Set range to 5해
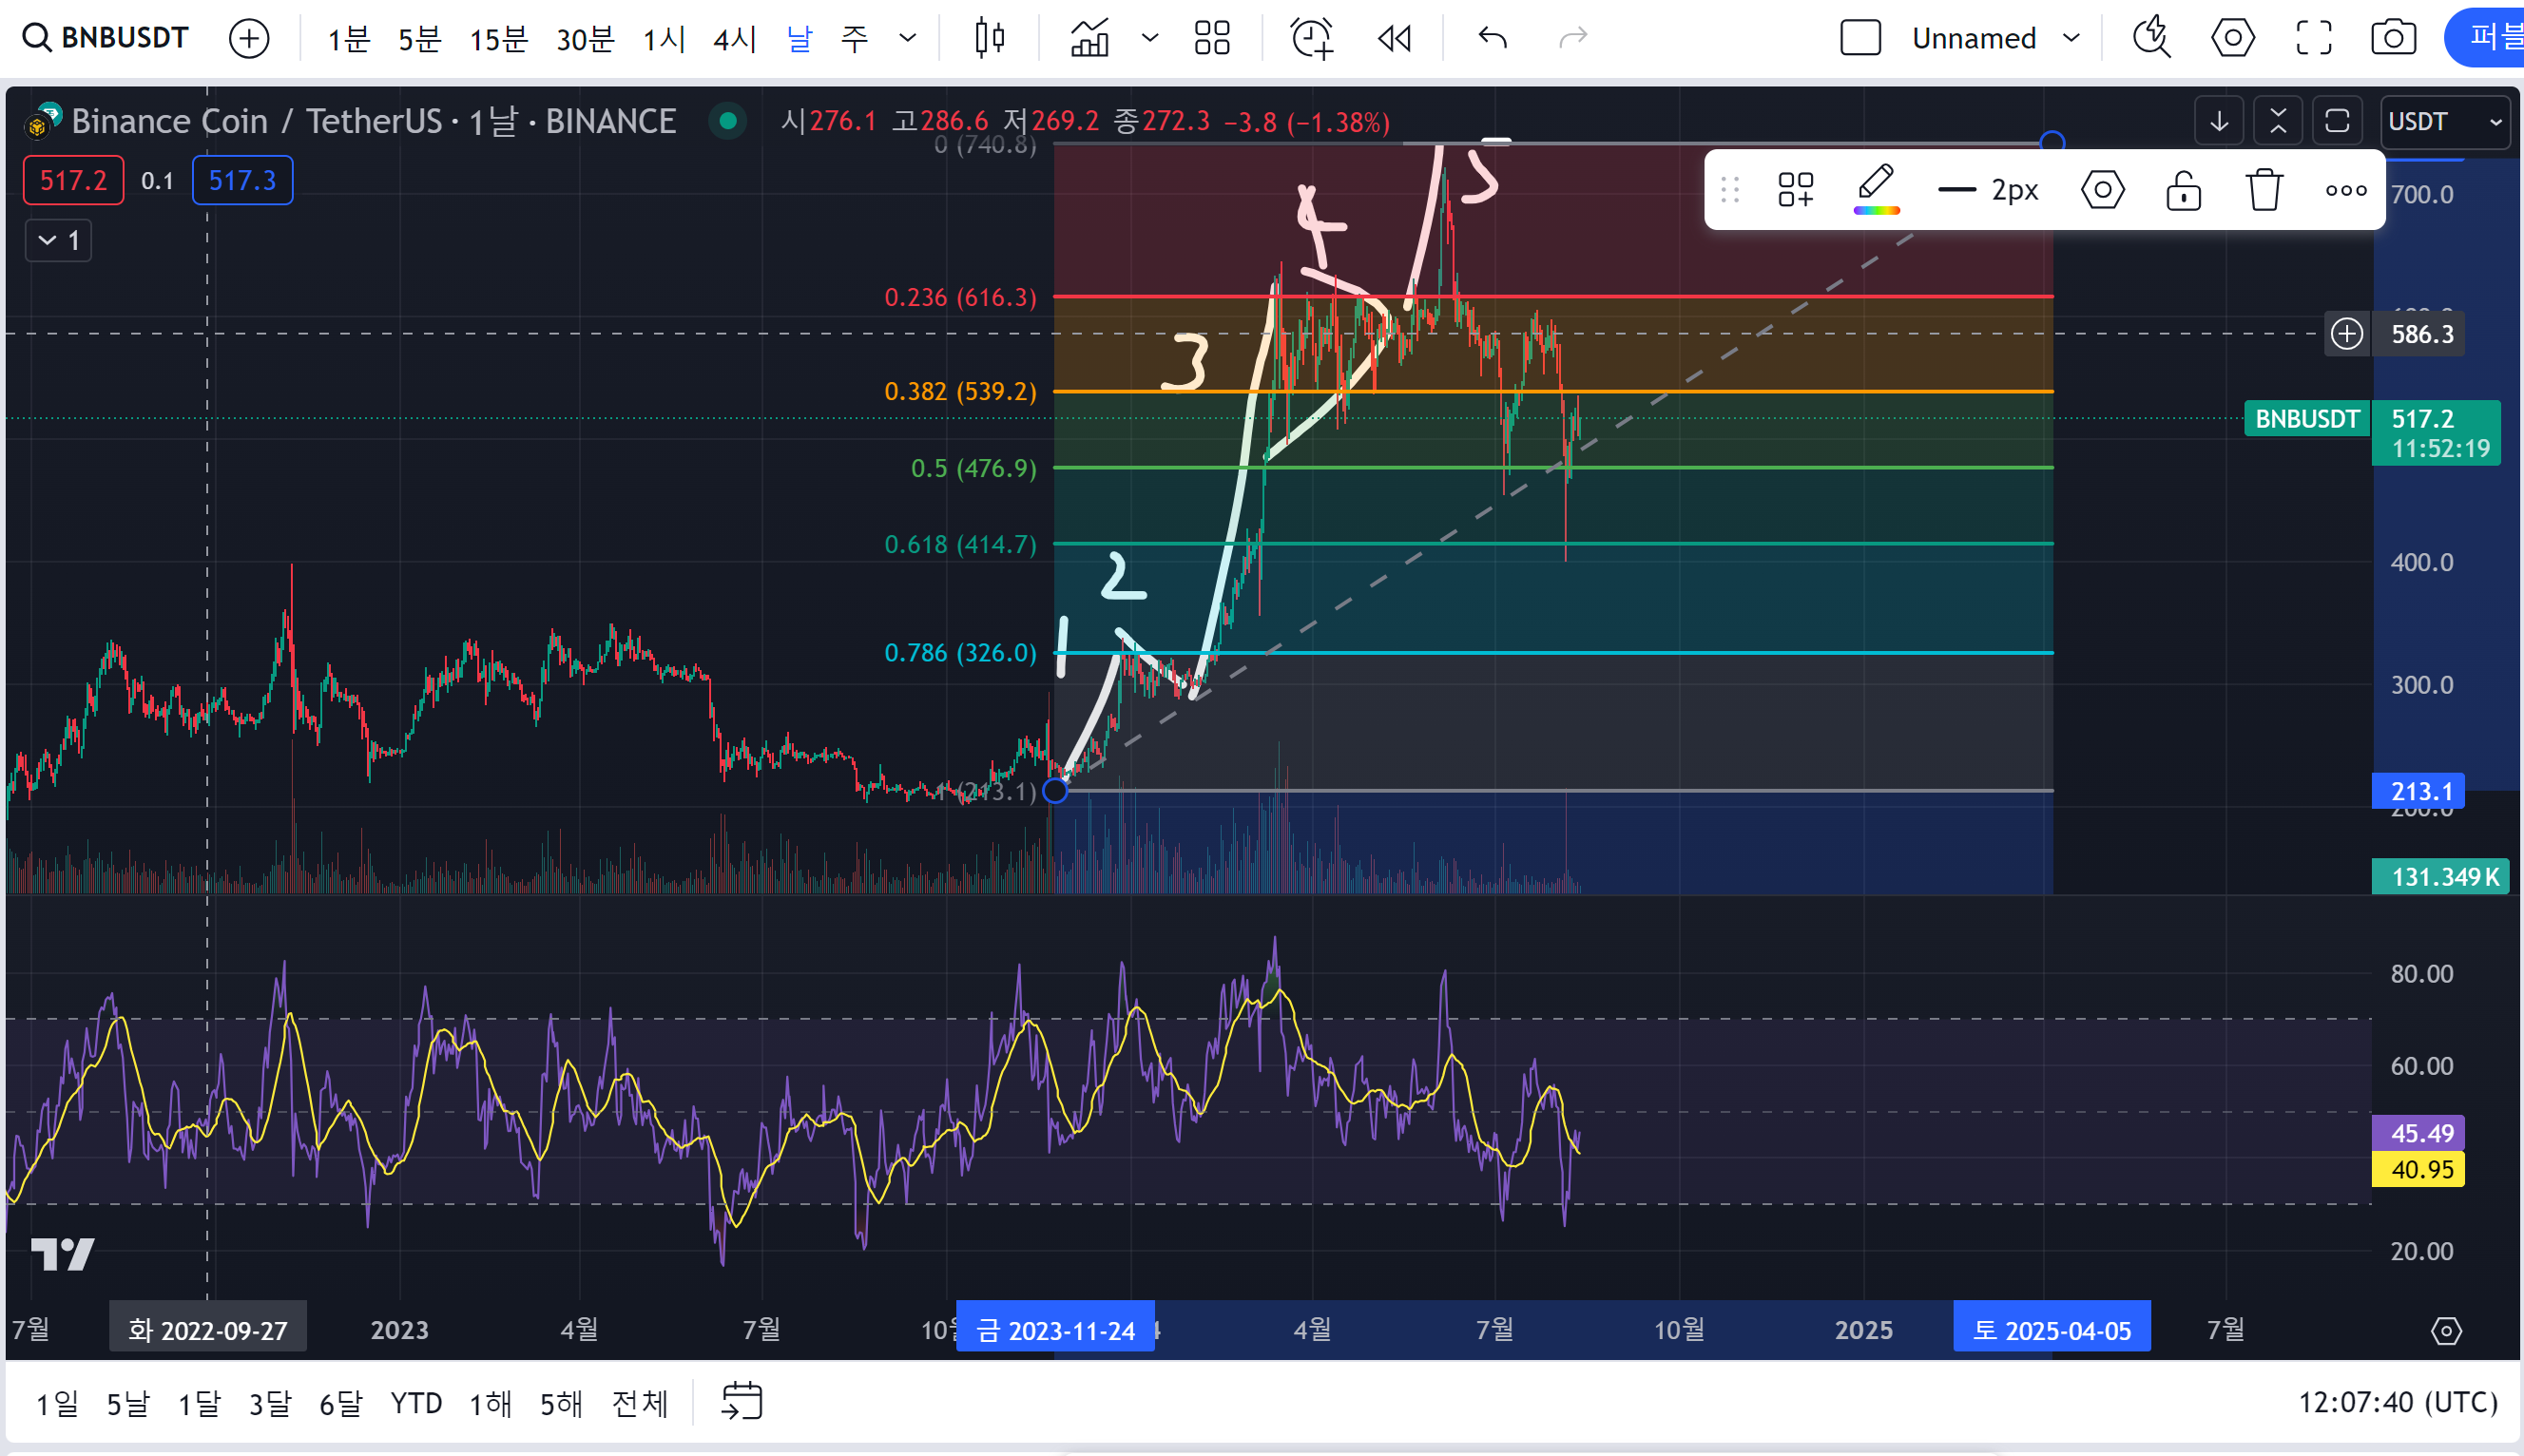Screen dimensions: 2524x1456 tap(561, 1403)
